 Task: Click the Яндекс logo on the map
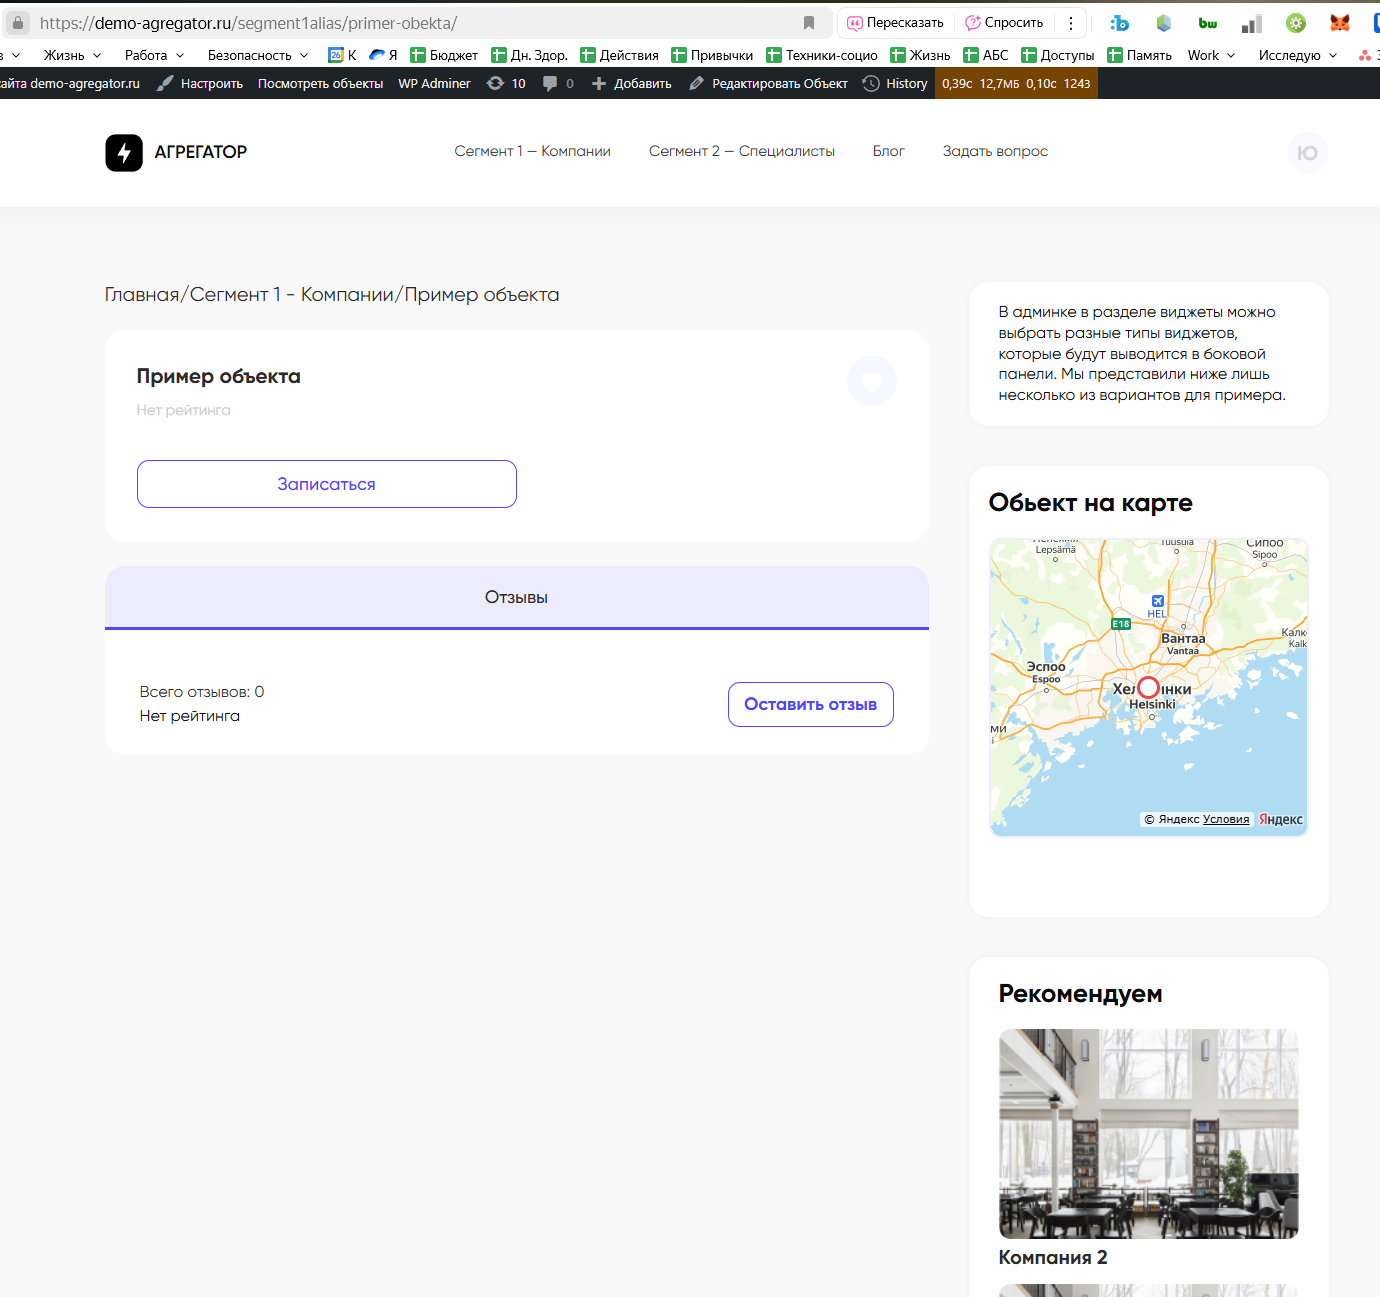coord(1281,819)
